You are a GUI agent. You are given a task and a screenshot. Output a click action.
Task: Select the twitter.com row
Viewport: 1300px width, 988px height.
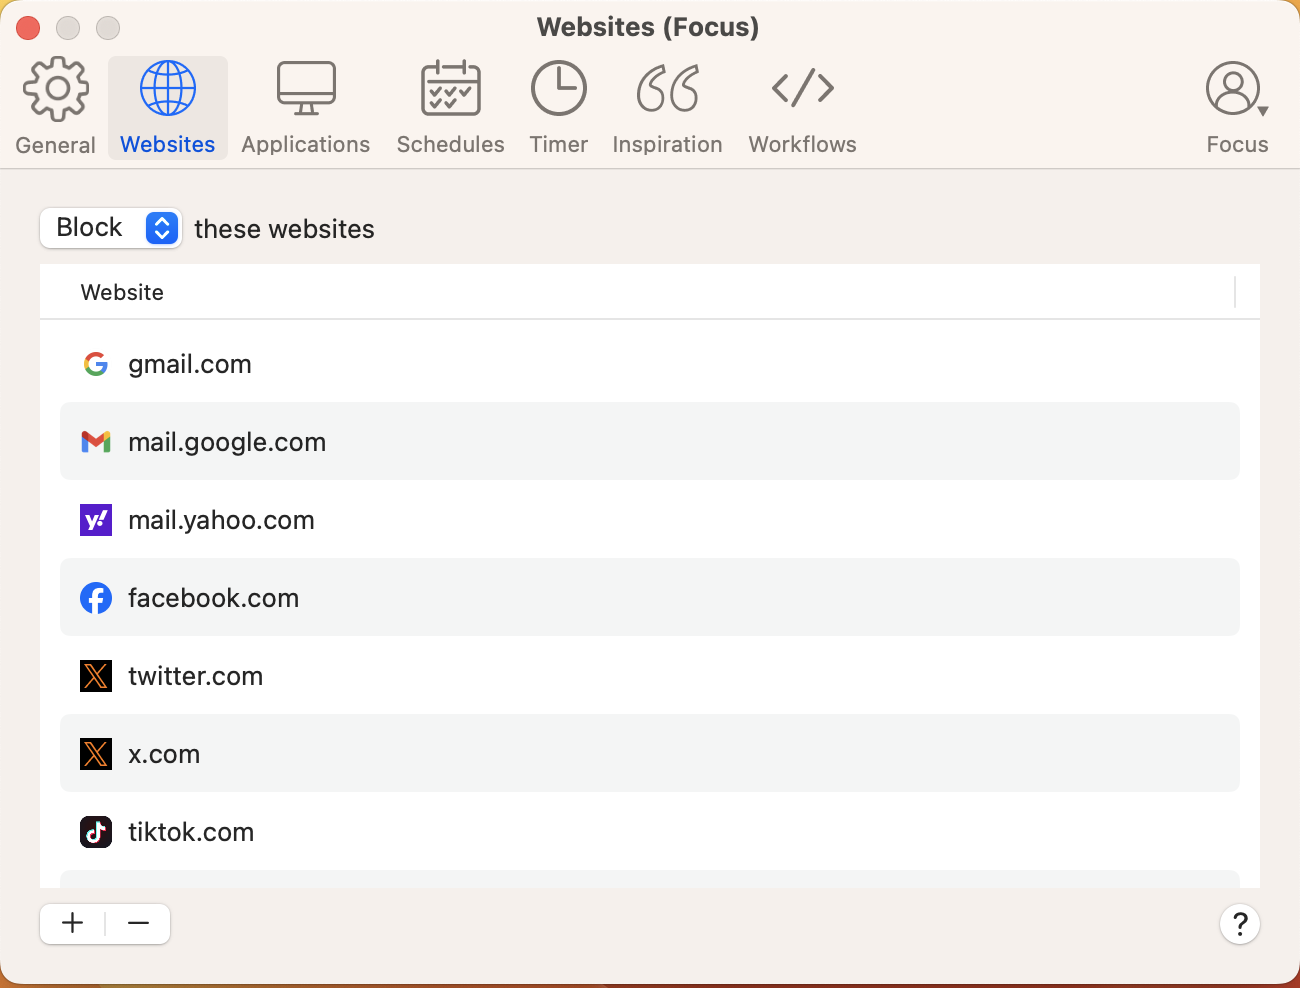[x=650, y=676]
